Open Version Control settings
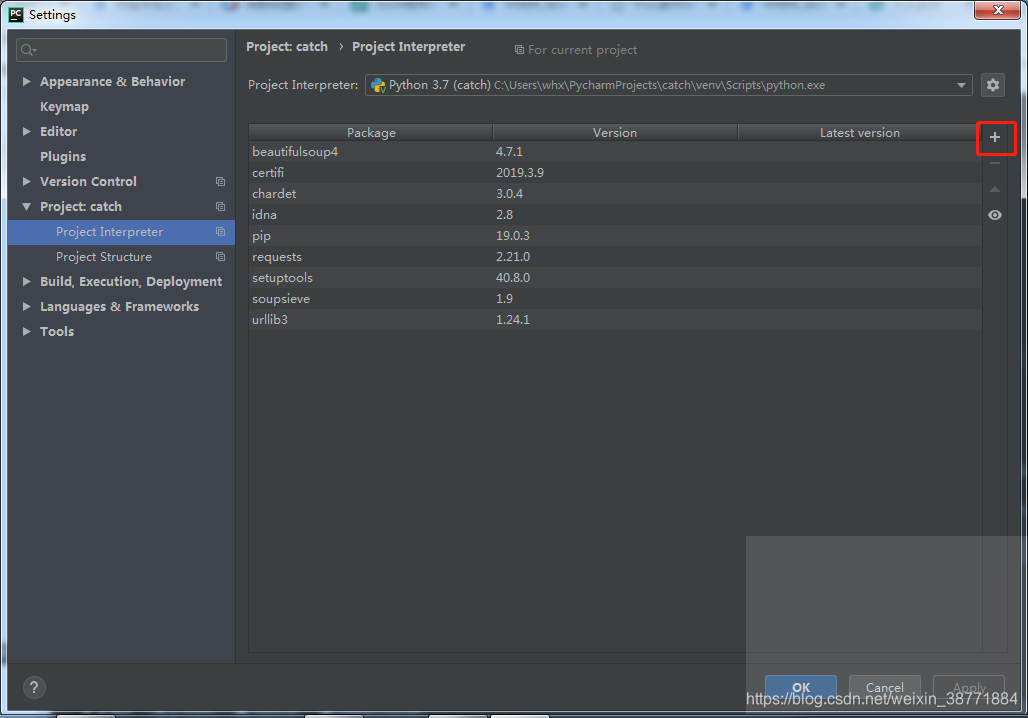Screen dimensions: 1028x718 89,182
